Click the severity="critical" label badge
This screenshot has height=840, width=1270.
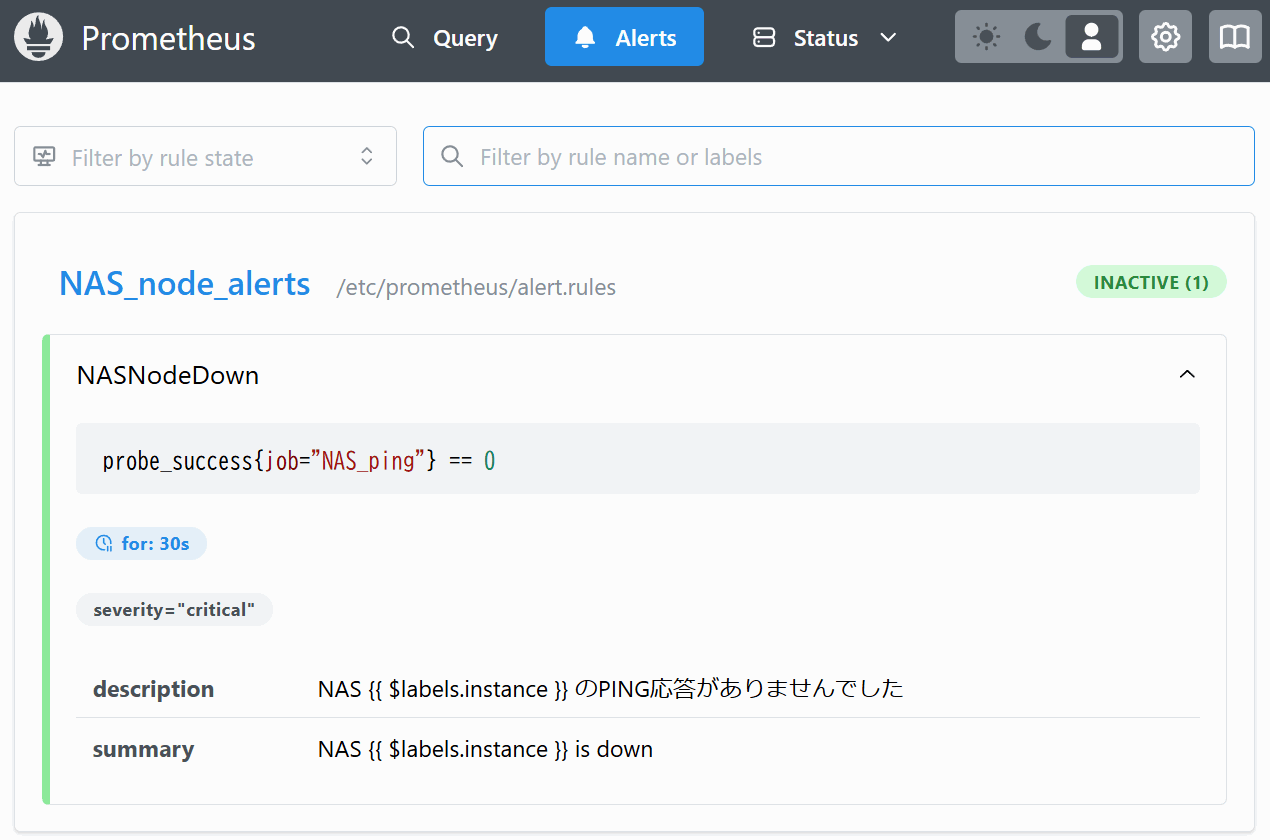tap(174, 609)
